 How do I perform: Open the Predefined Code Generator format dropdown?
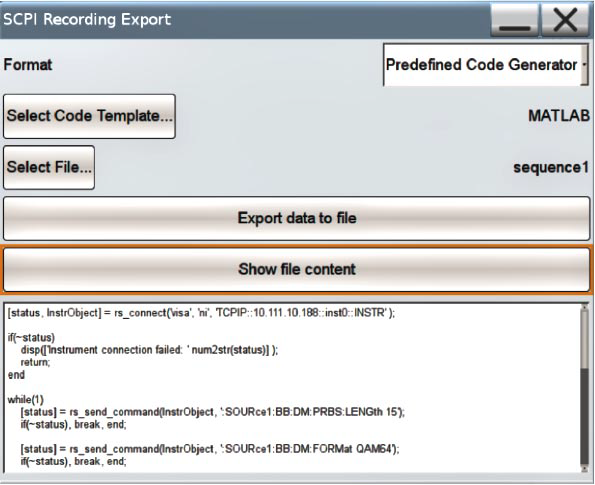coord(485,65)
